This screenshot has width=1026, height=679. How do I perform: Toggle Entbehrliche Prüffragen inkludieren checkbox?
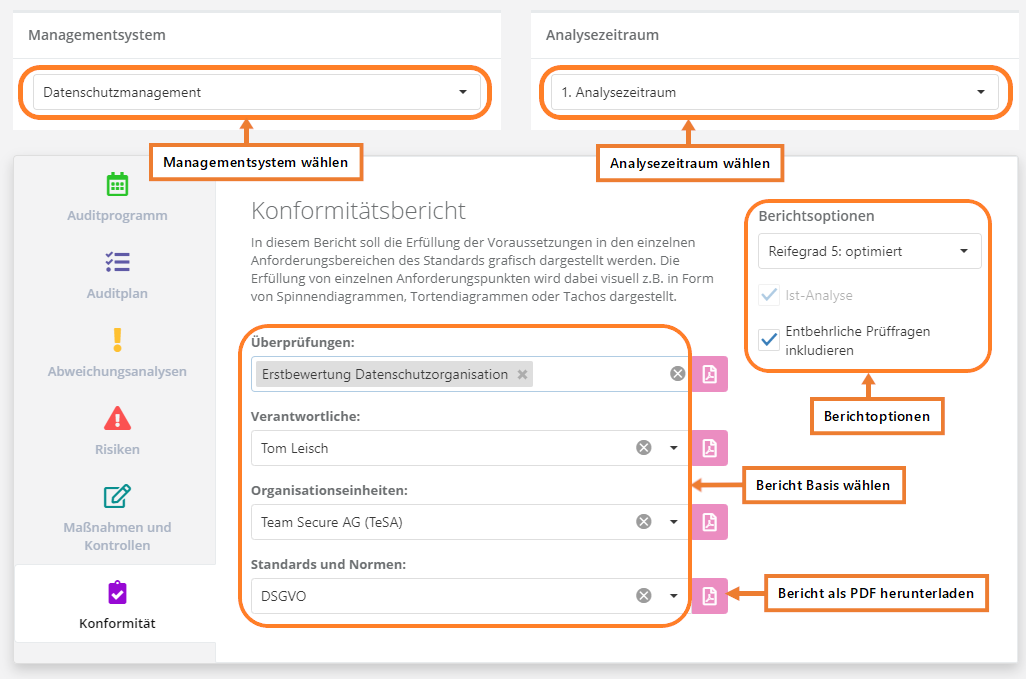click(x=769, y=340)
